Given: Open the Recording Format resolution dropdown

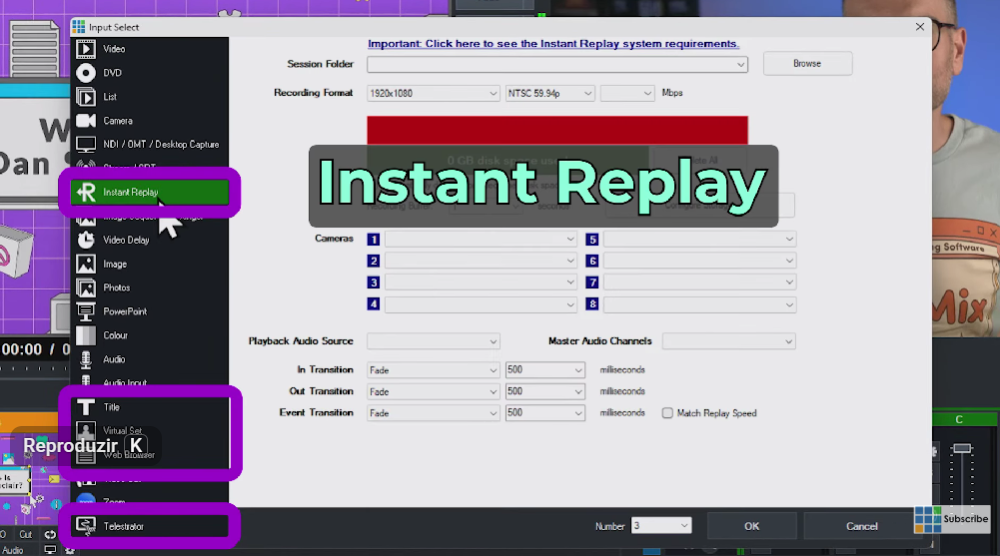Looking at the screenshot, I should point(493,93).
